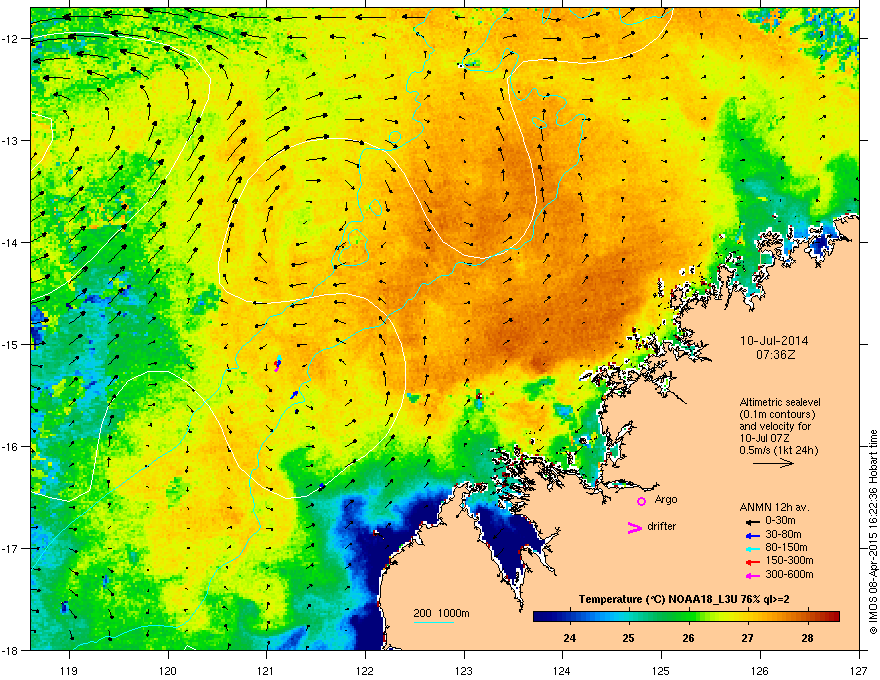
Task: Click the longitude axis label 120
Action: (x=168, y=670)
